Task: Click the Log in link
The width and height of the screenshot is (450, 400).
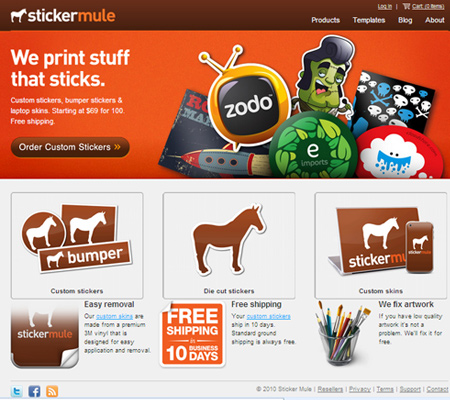Action: tap(385, 6)
